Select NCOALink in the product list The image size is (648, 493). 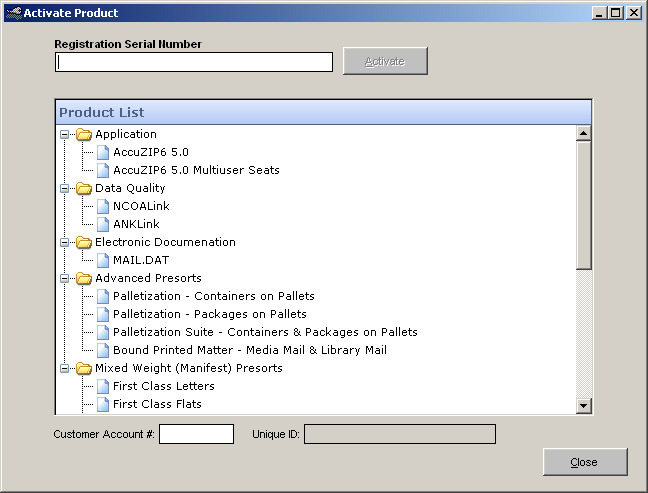pos(141,206)
